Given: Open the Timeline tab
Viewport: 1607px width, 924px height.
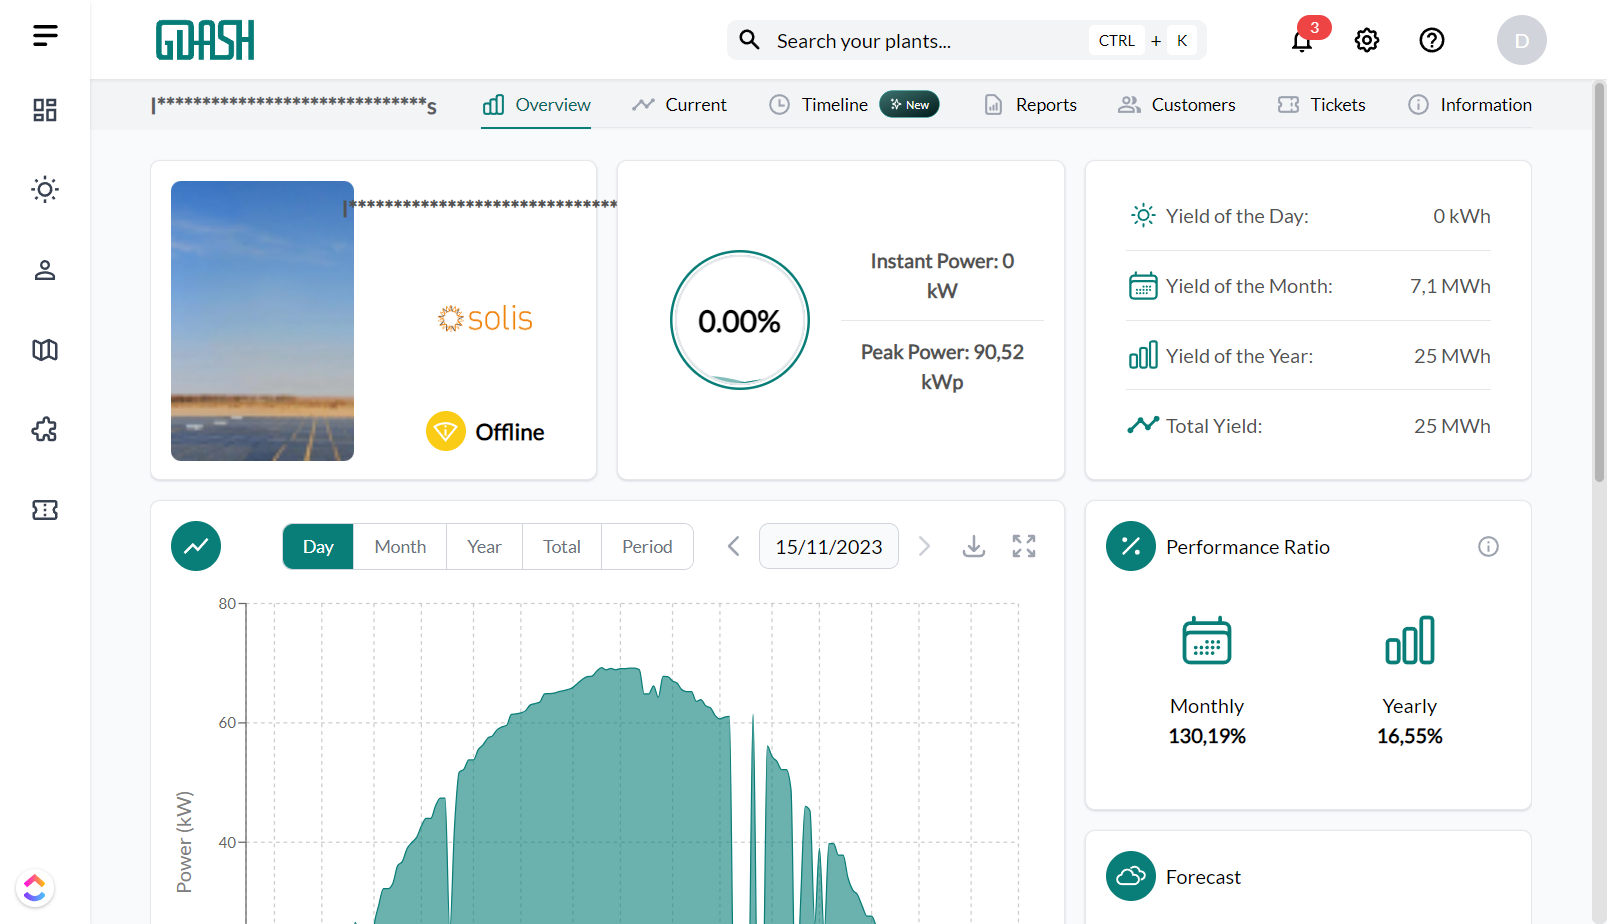Looking at the screenshot, I should (853, 105).
